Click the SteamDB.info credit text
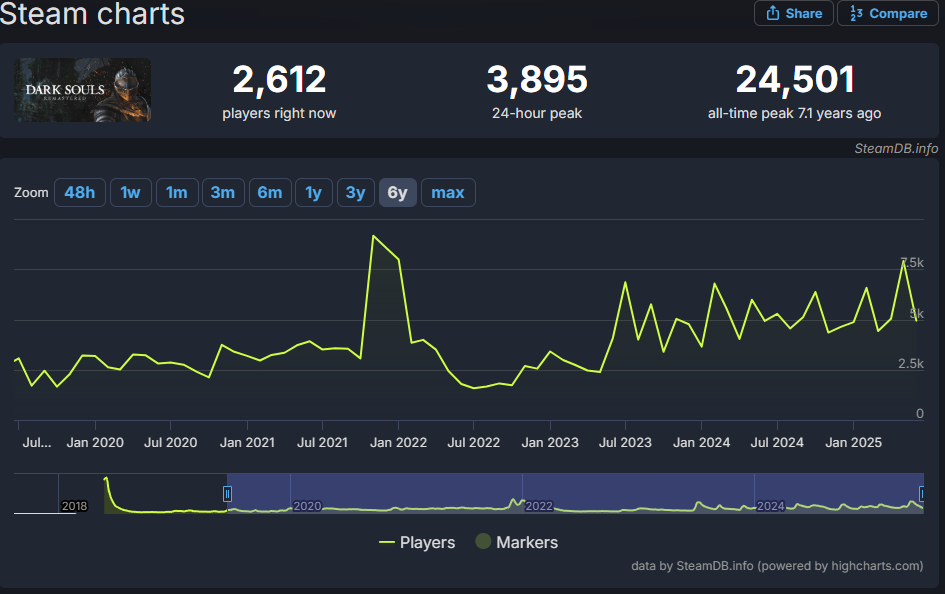Screen dimensions: 945x594 click(896, 148)
